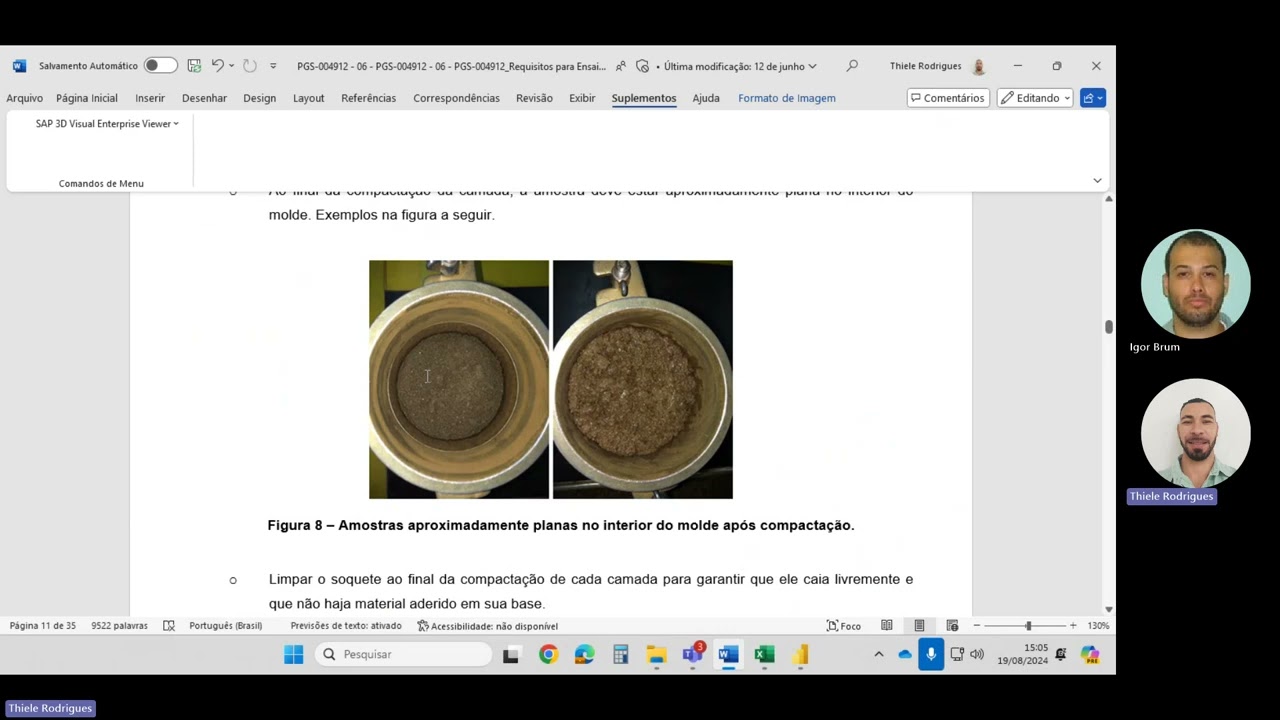Select the left mold sample photo
The width and height of the screenshot is (1280, 720).
click(x=459, y=379)
